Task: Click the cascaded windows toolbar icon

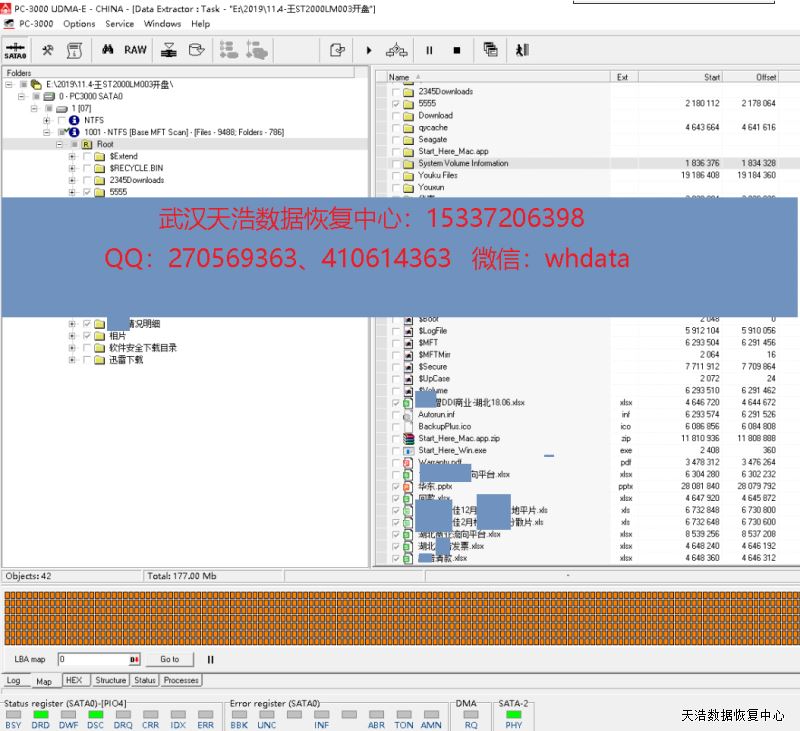Action: click(490, 50)
